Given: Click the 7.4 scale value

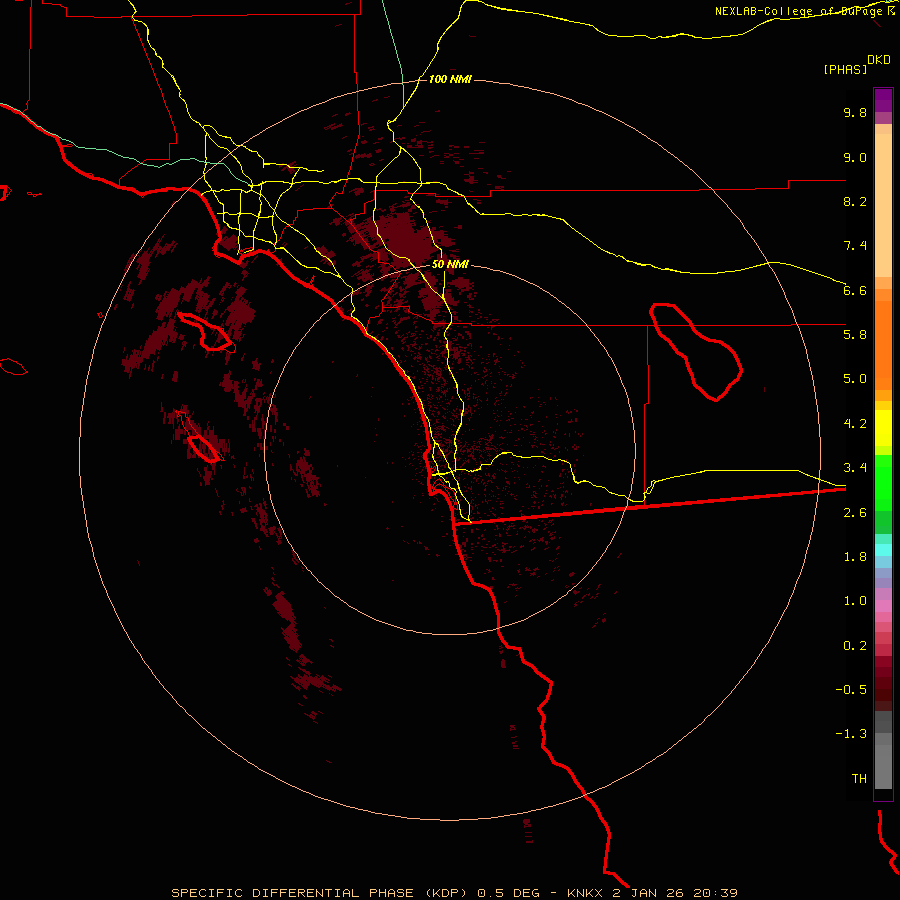Looking at the screenshot, I should pos(855,246).
